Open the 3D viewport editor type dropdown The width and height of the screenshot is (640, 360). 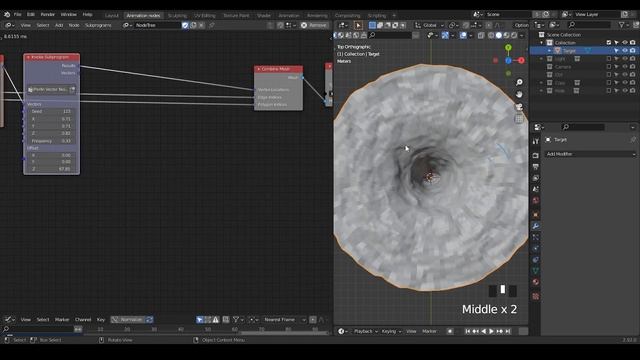343,25
